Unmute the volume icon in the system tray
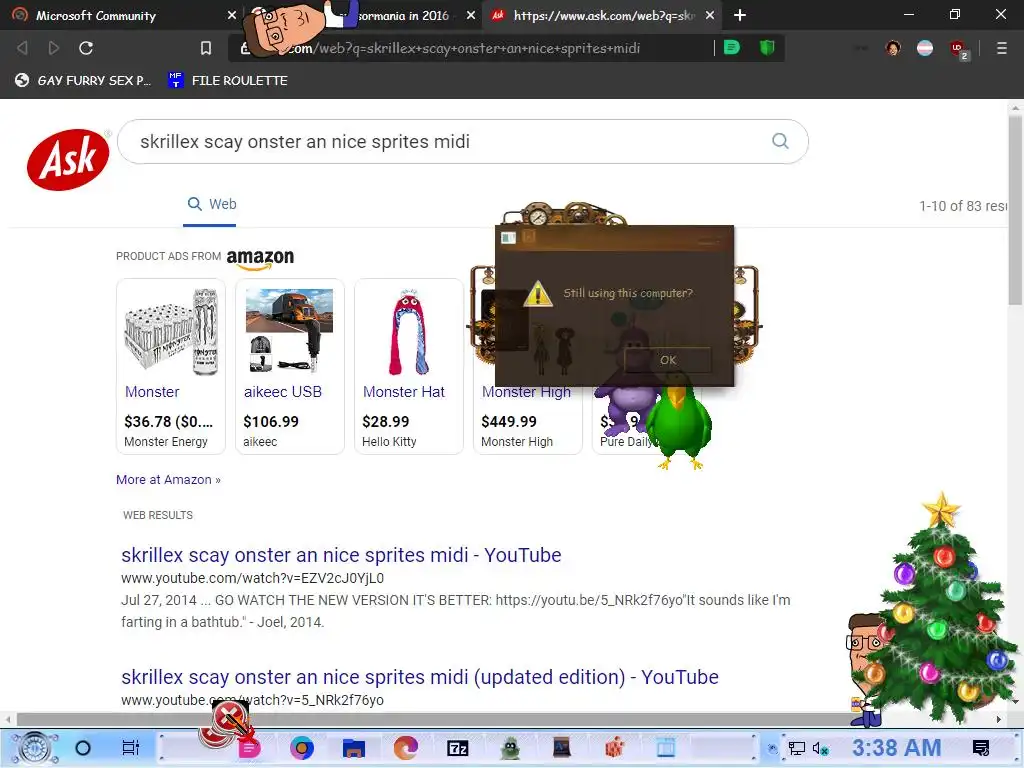The height and width of the screenshot is (768, 1024). click(x=820, y=748)
